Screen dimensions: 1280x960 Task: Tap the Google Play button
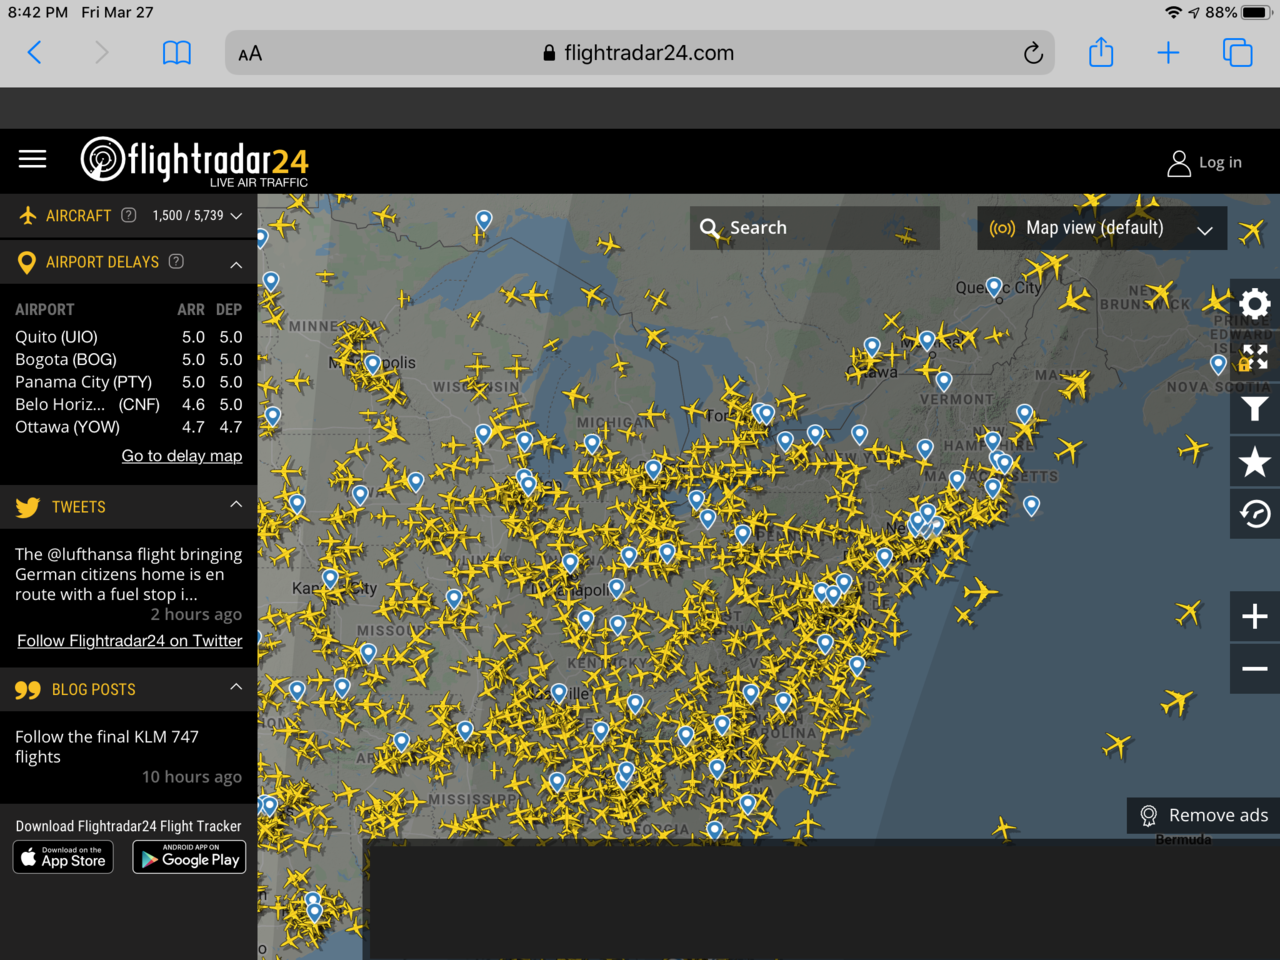[189, 857]
